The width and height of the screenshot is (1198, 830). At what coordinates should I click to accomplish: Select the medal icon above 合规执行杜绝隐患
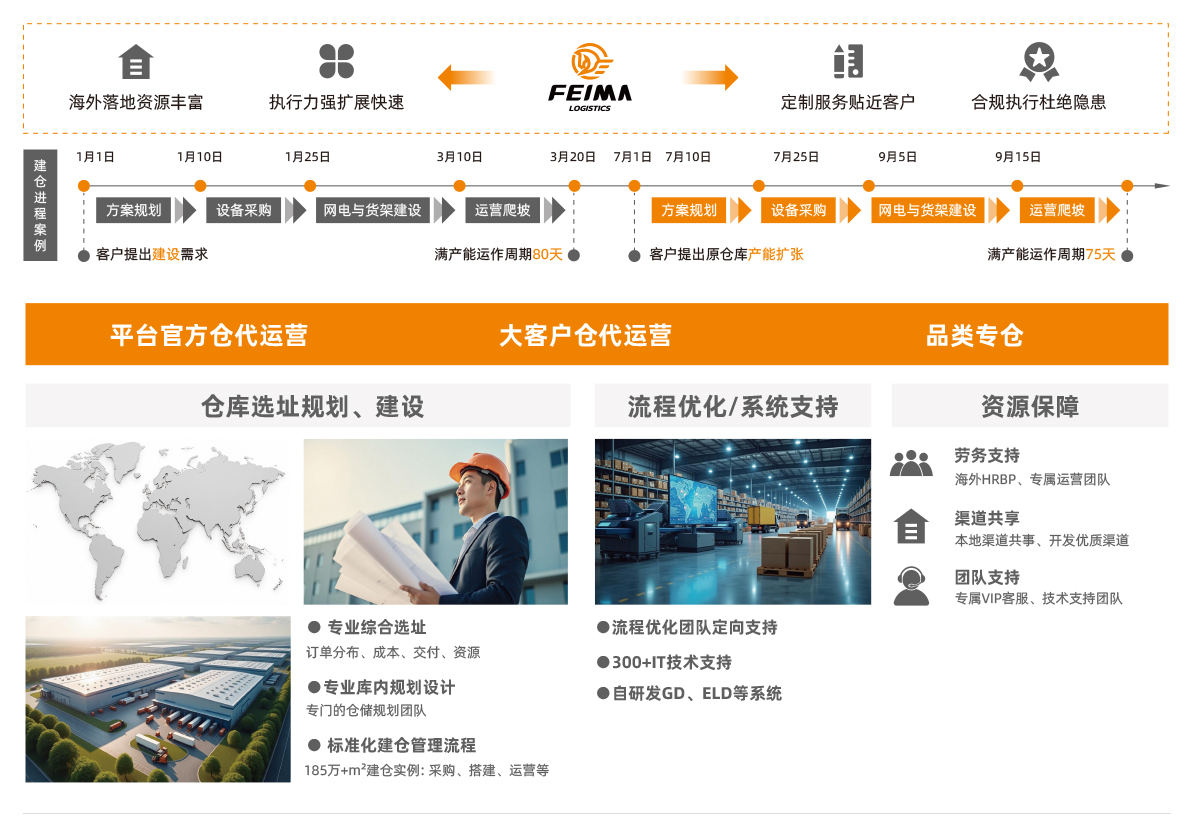click(1040, 61)
